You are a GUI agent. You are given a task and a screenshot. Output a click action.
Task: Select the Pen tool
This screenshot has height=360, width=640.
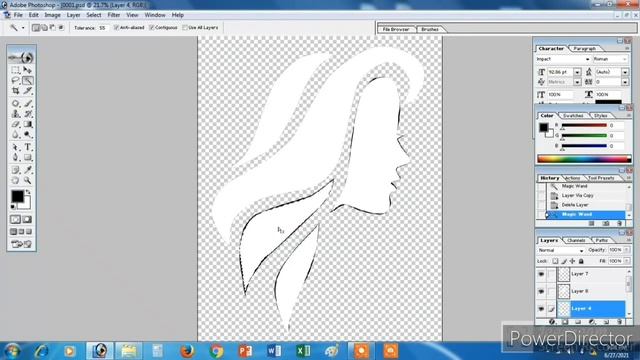[x=16, y=158]
